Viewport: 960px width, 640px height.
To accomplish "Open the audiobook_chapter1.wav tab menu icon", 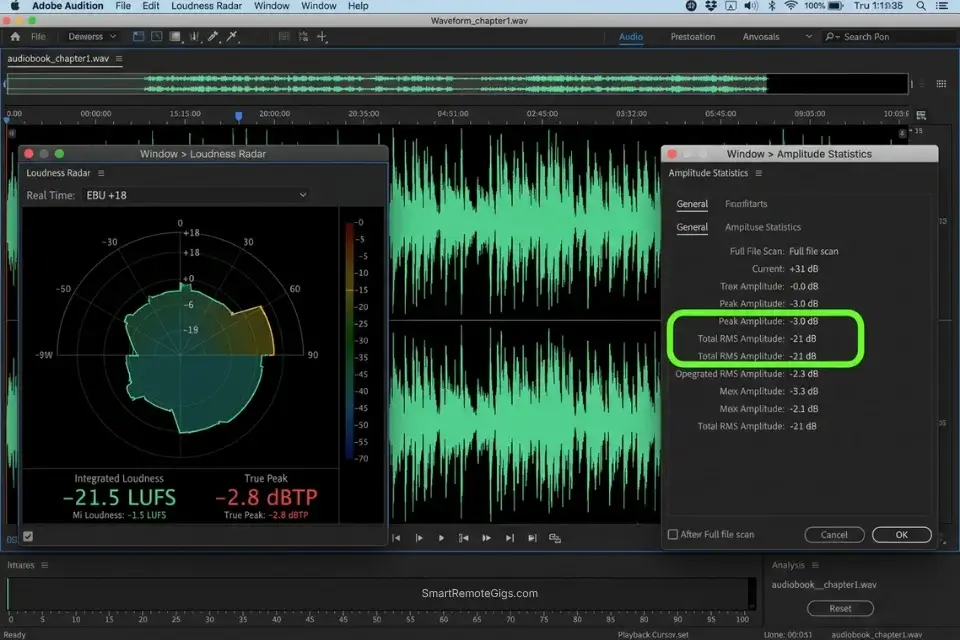I will click(119, 59).
